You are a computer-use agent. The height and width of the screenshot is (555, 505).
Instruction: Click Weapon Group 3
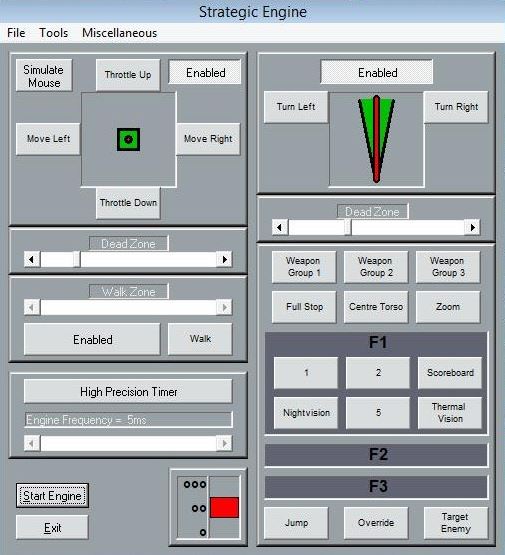448,267
